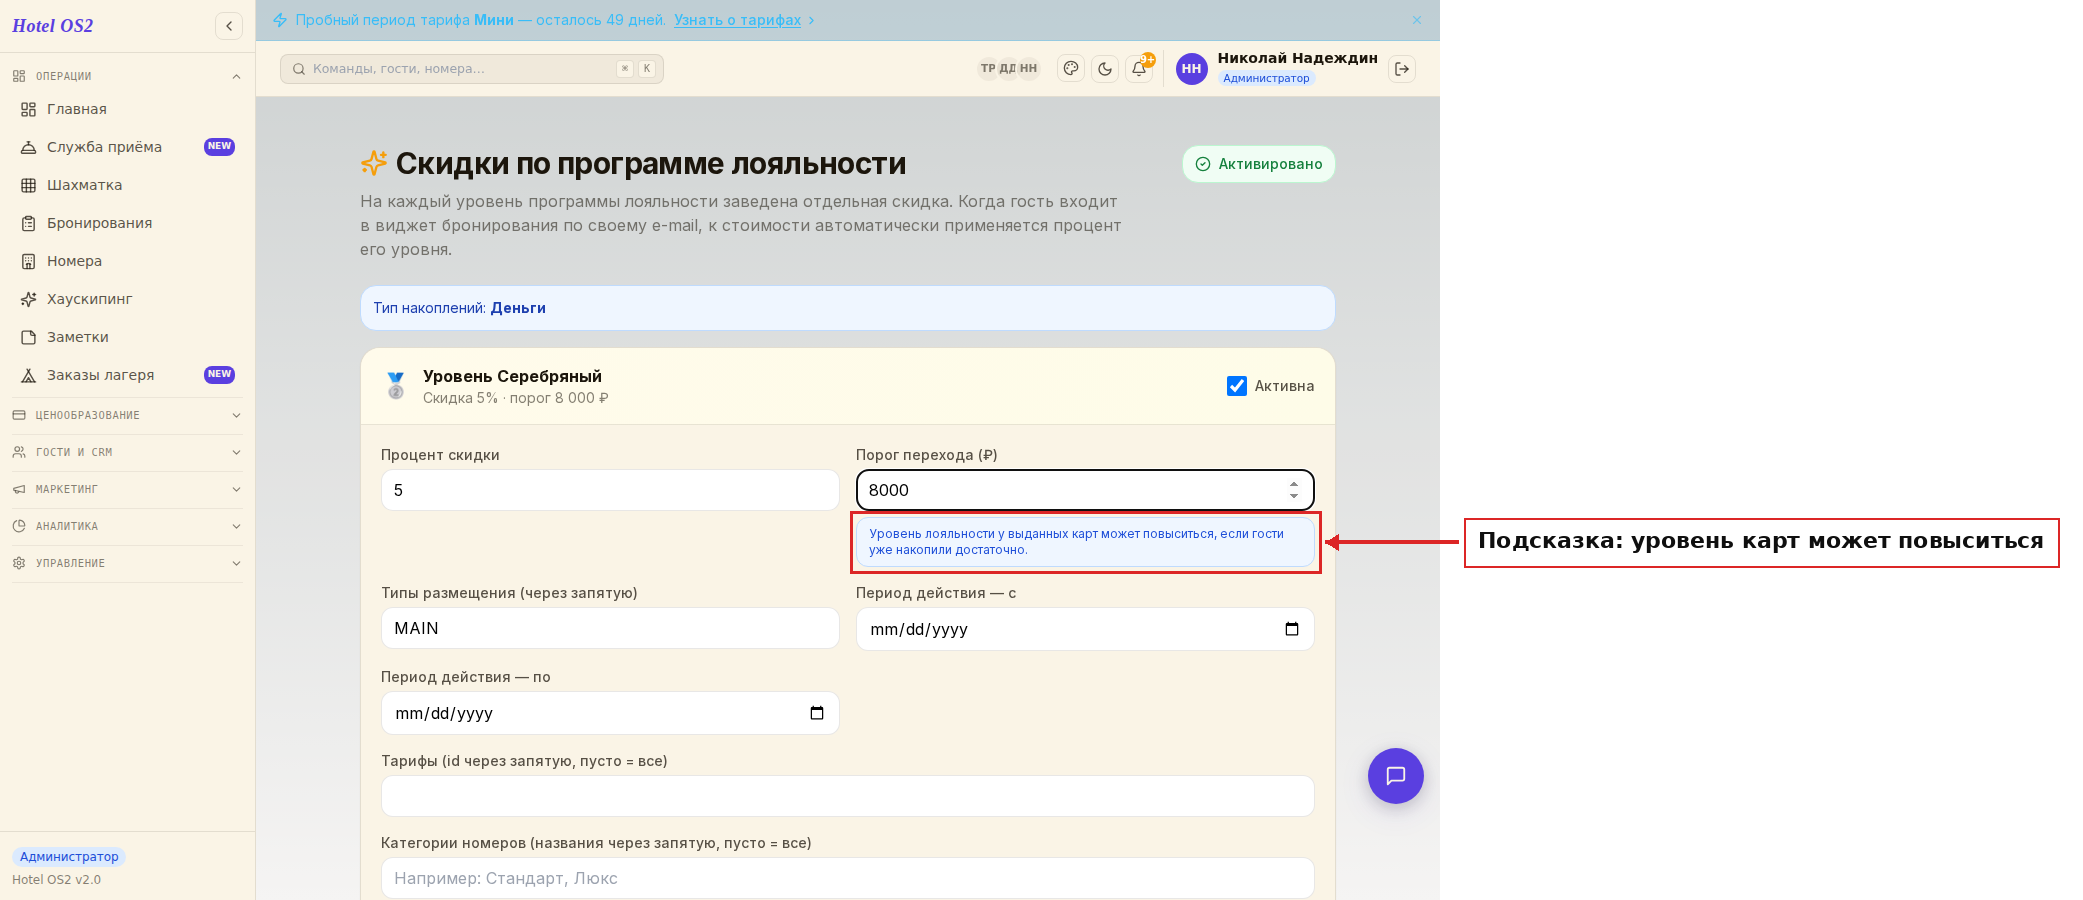Click the Уровень Серебряный heading
Image resolution: width=2083 pixels, height=900 pixels.
pos(512,376)
